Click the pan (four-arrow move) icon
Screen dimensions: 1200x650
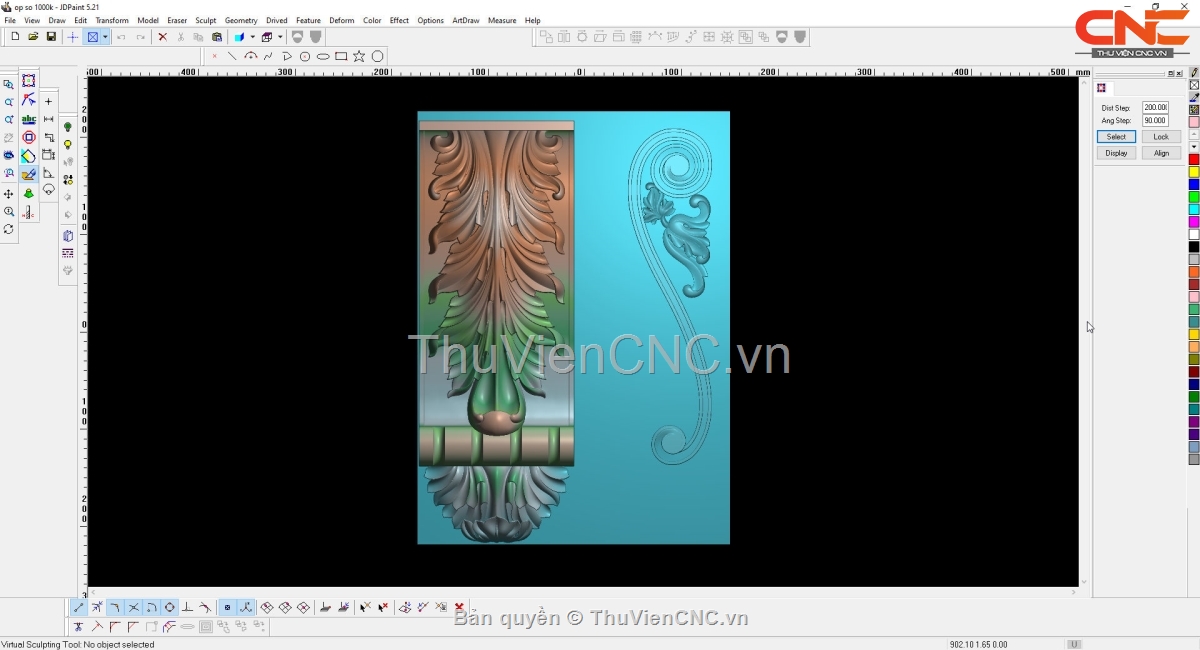tap(9, 194)
